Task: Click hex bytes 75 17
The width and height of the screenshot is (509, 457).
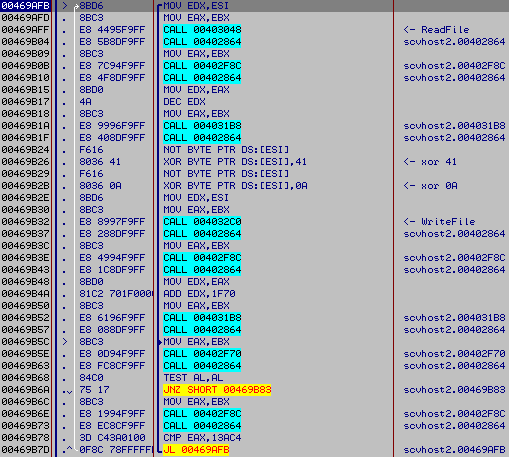Action: coord(94,390)
